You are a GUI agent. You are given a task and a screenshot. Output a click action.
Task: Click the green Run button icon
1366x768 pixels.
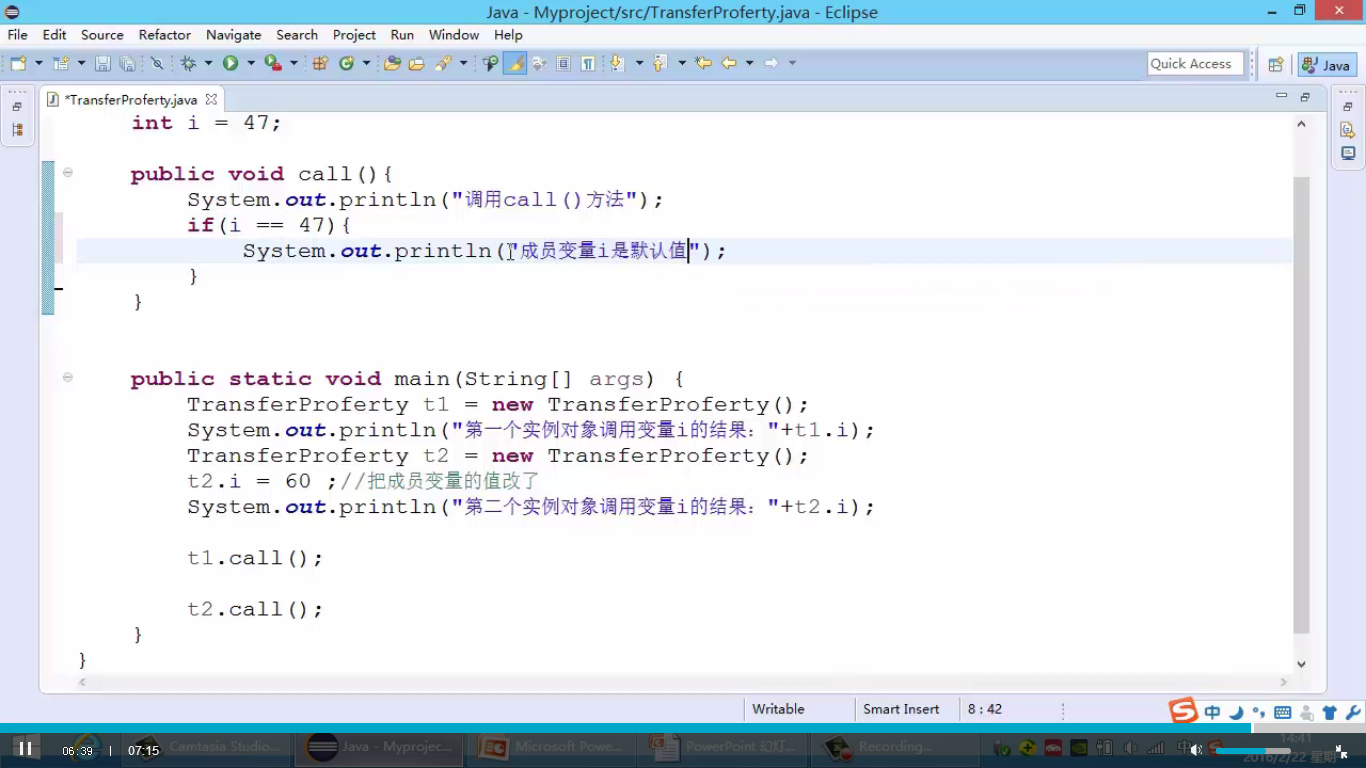point(231,63)
